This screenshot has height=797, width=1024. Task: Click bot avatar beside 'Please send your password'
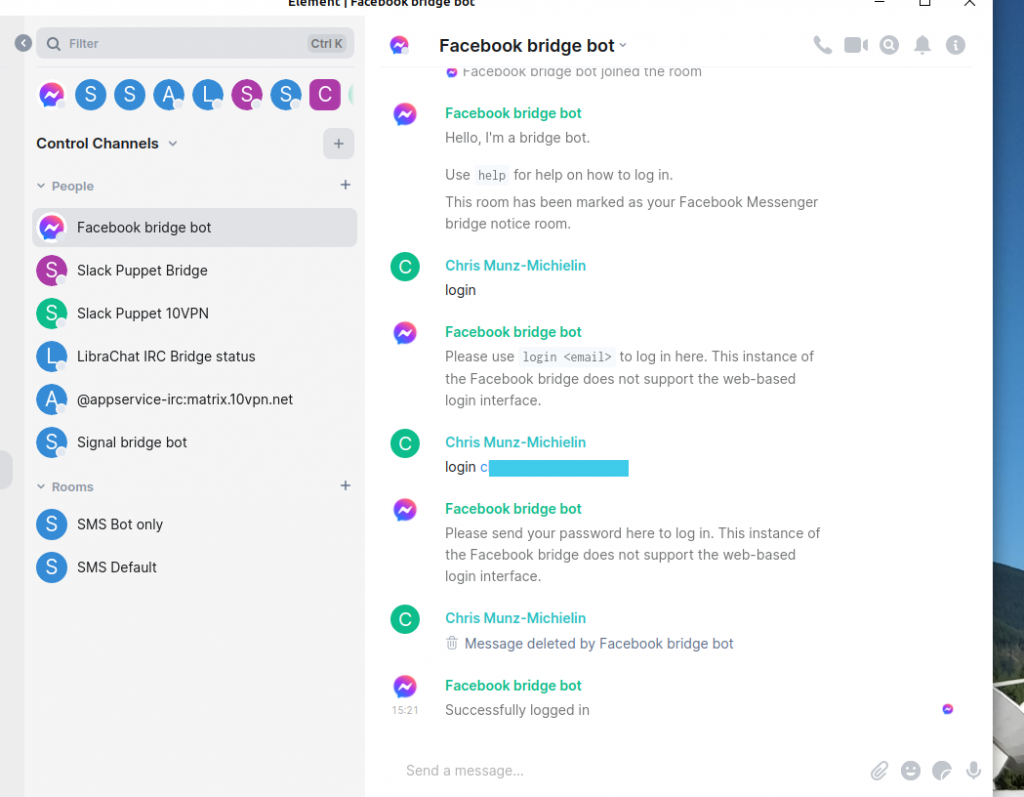tap(405, 510)
